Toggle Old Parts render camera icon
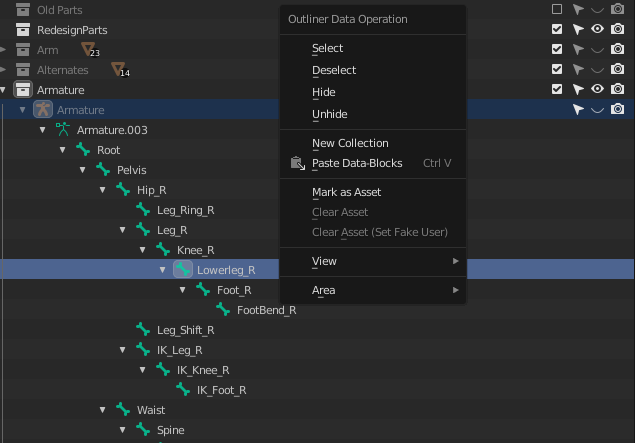 pyautogui.click(x=617, y=9)
